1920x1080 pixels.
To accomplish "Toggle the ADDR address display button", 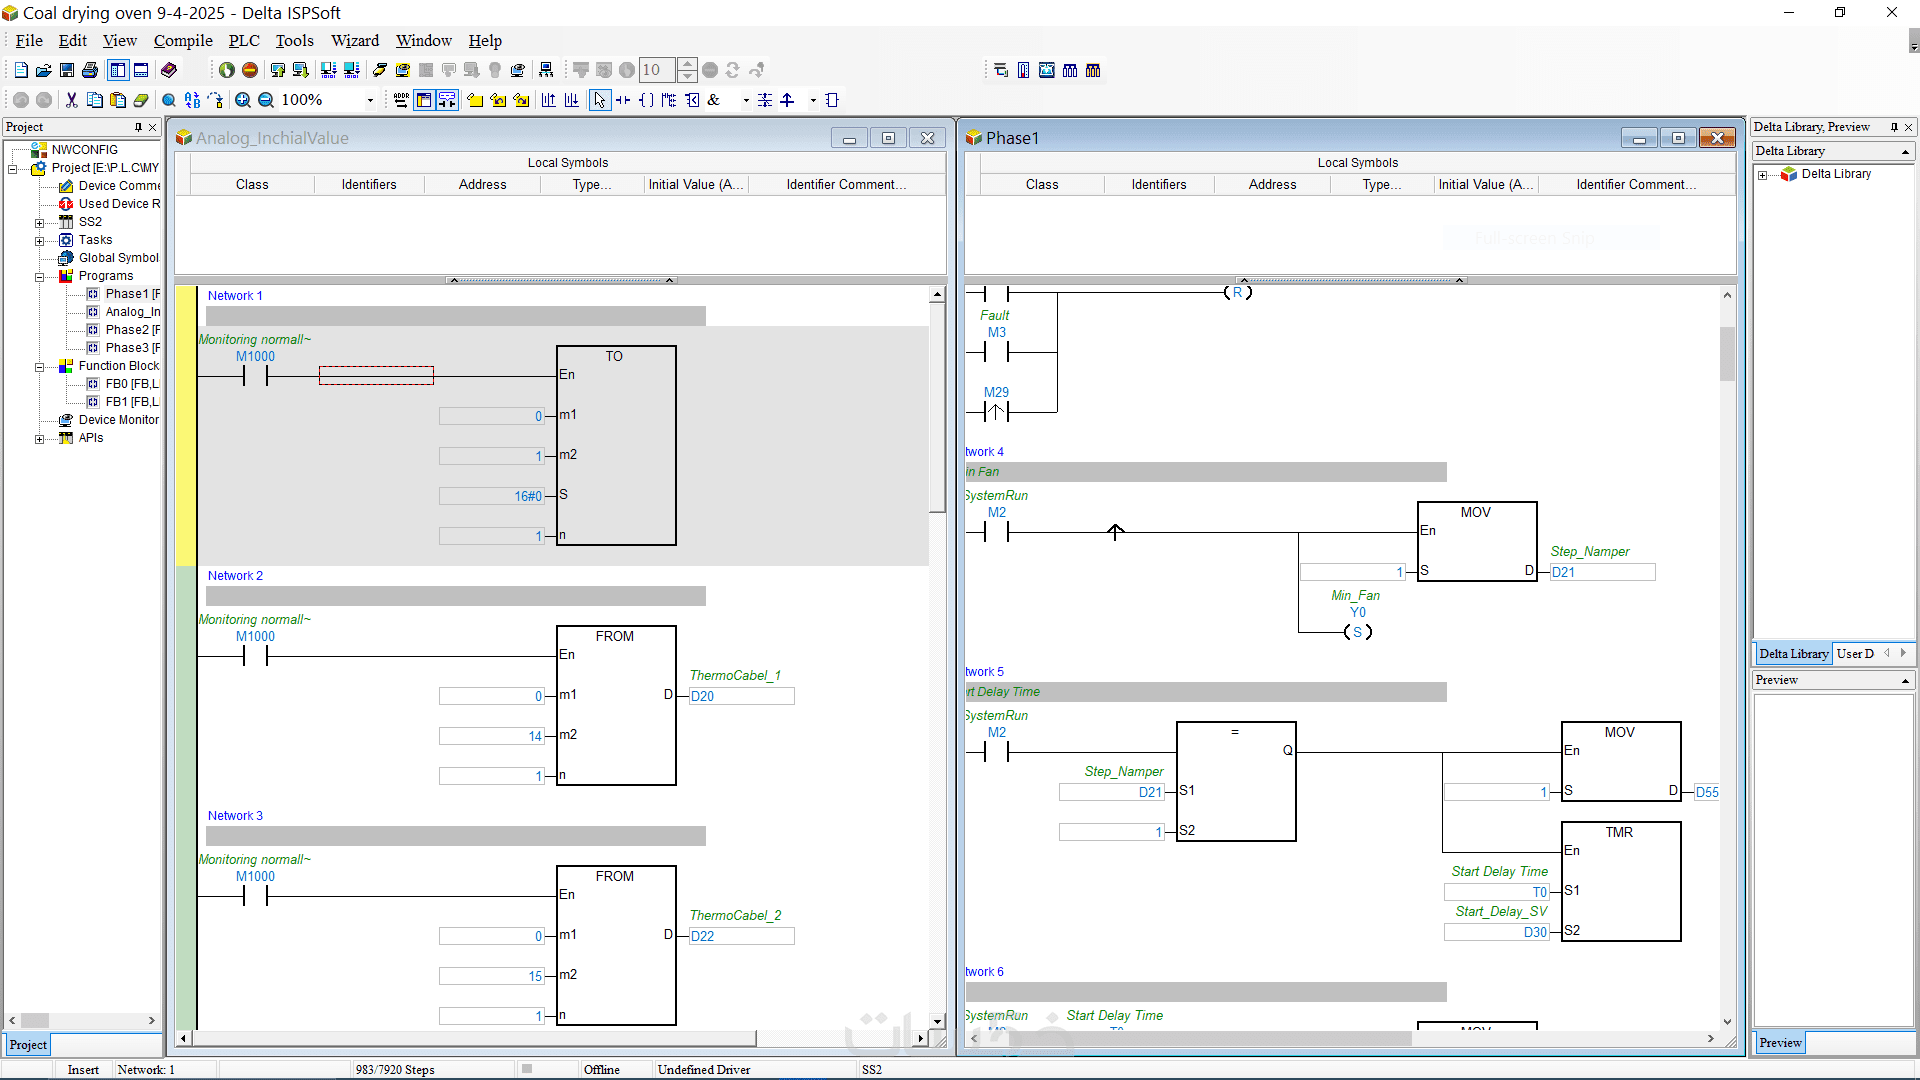I will point(401,100).
